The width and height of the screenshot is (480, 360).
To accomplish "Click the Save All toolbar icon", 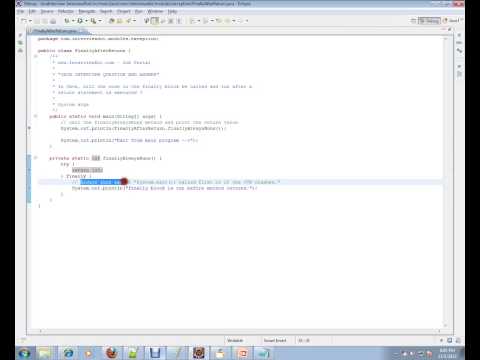I will [x=45, y=21].
